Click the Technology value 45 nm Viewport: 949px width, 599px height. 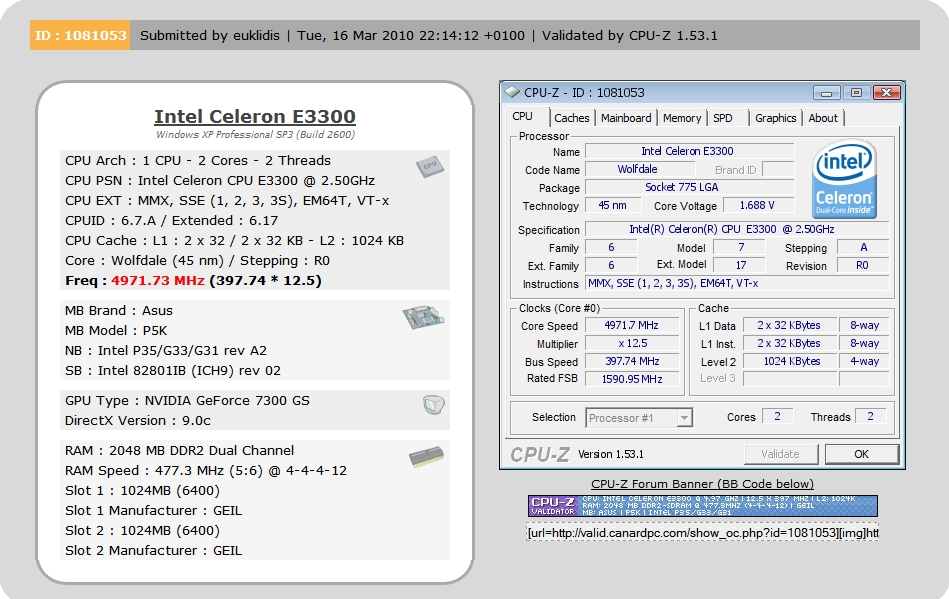coord(612,205)
